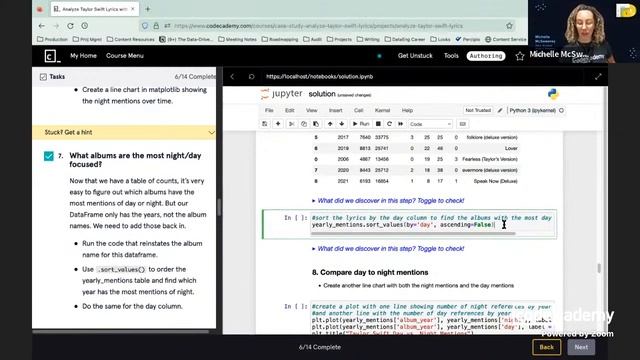Click Get Unstuck

point(415,56)
